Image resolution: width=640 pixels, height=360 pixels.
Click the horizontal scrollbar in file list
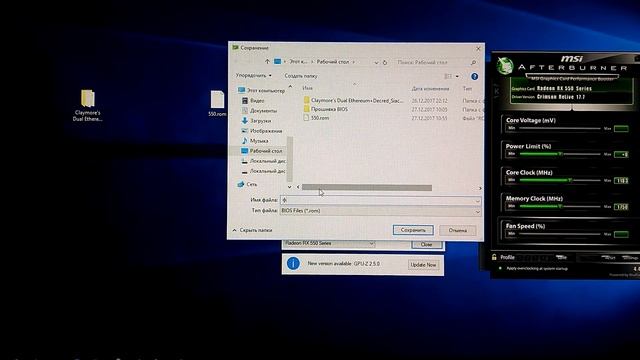tap(367, 188)
